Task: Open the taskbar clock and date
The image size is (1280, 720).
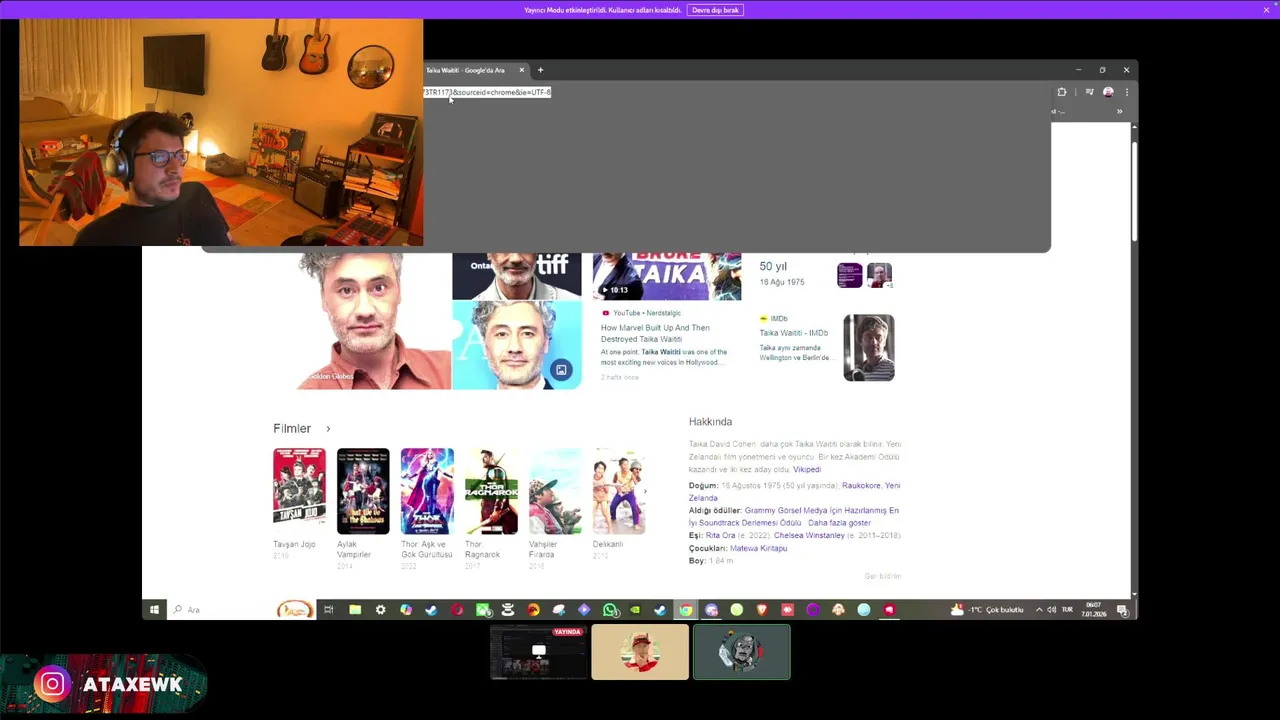Action: 1094,610
